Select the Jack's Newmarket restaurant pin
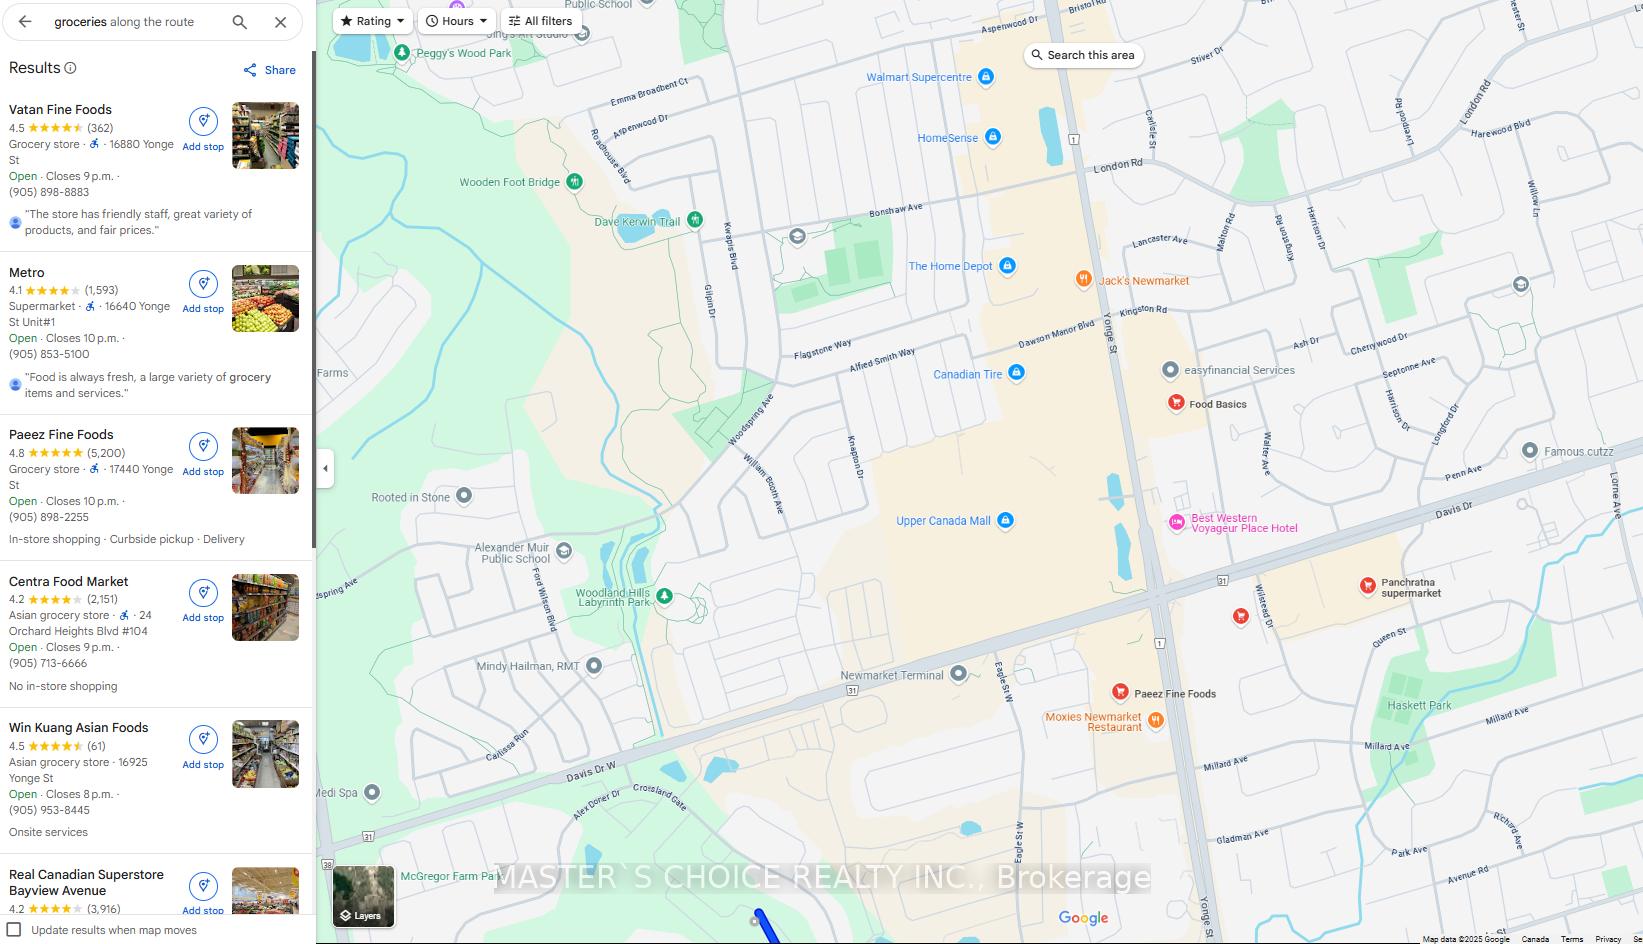Viewport: 1643px width, 944px height. [x=1083, y=279]
